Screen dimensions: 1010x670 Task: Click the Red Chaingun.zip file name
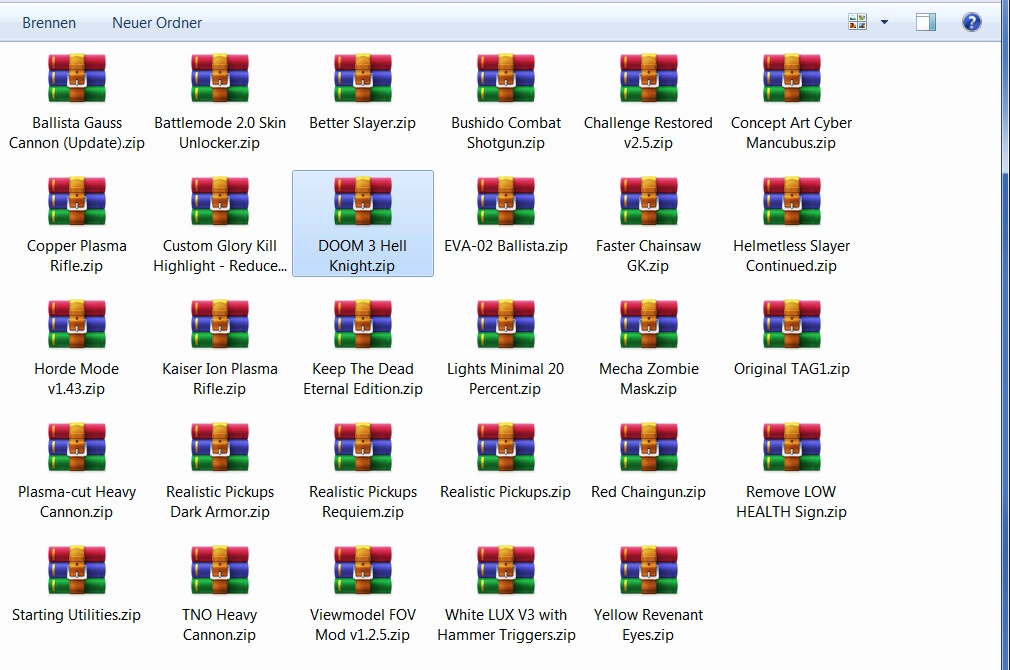tap(649, 492)
